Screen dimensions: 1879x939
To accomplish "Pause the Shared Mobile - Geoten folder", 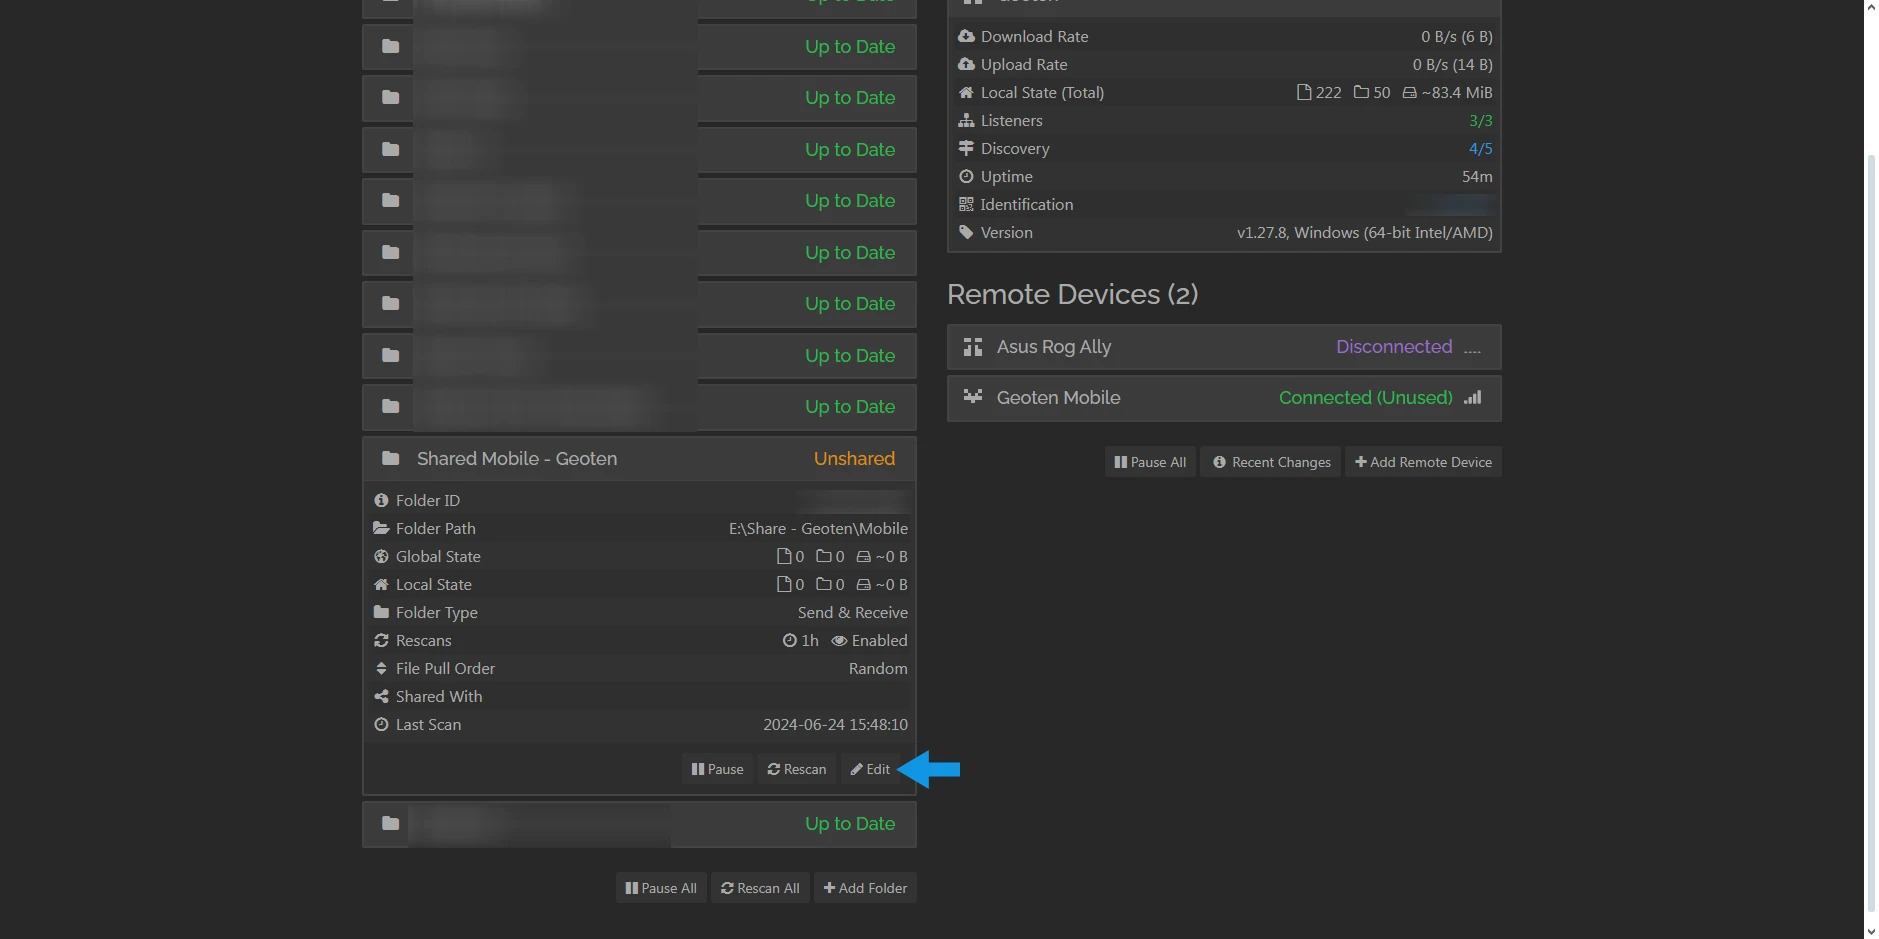I will pyautogui.click(x=716, y=769).
